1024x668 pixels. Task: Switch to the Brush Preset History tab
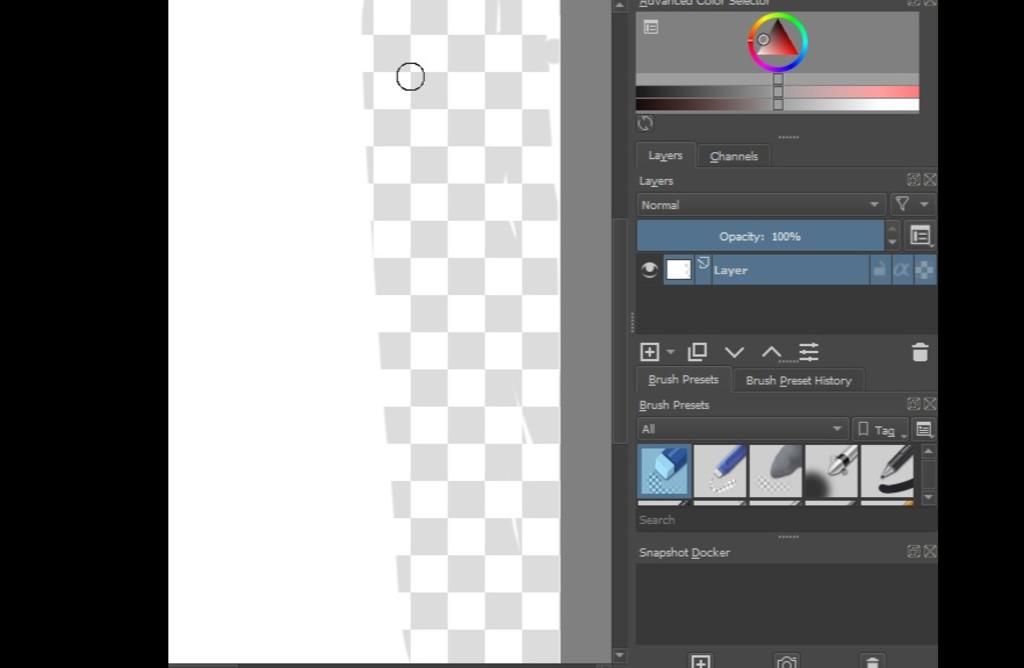(x=798, y=381)
